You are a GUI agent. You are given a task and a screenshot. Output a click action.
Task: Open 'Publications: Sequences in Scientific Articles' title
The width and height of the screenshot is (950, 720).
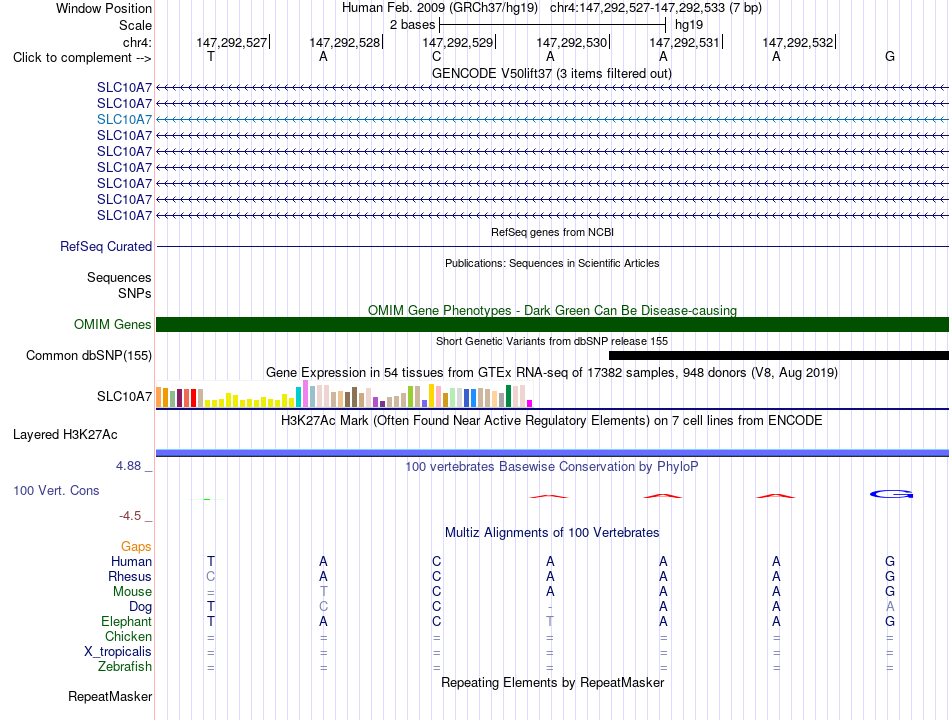tap(552, 263)
